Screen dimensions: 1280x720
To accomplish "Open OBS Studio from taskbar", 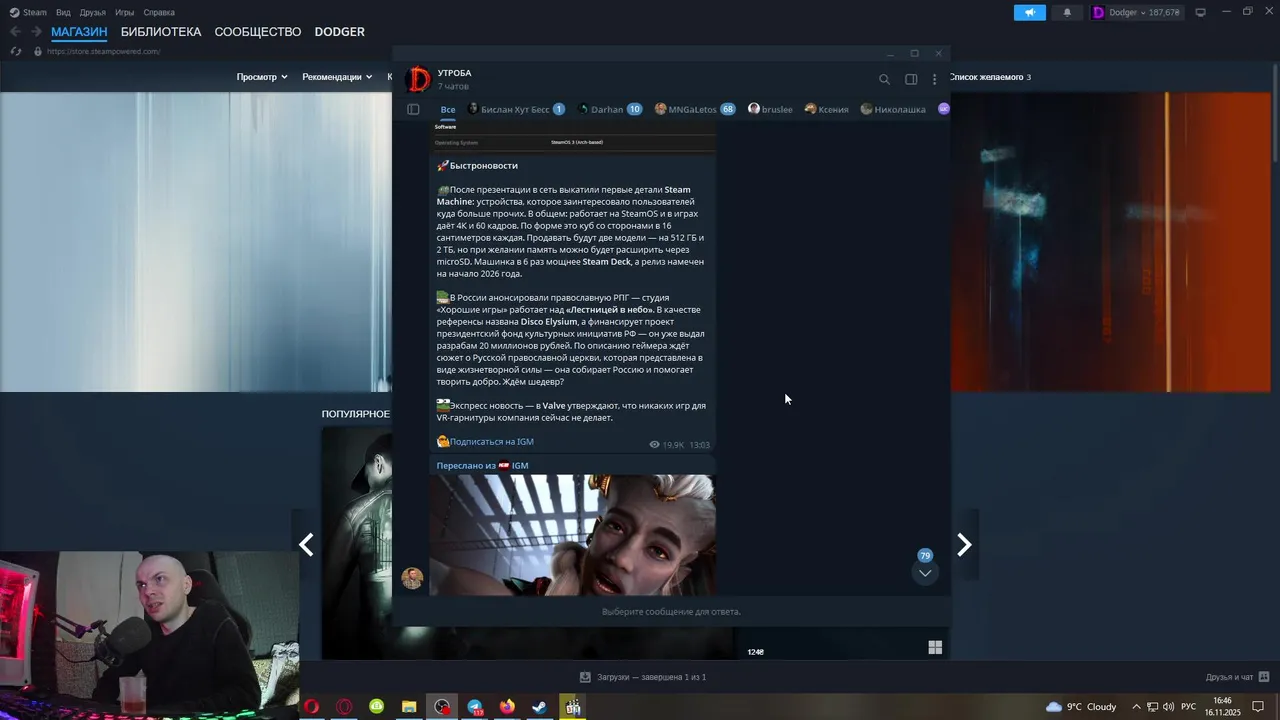I will 442,707.
